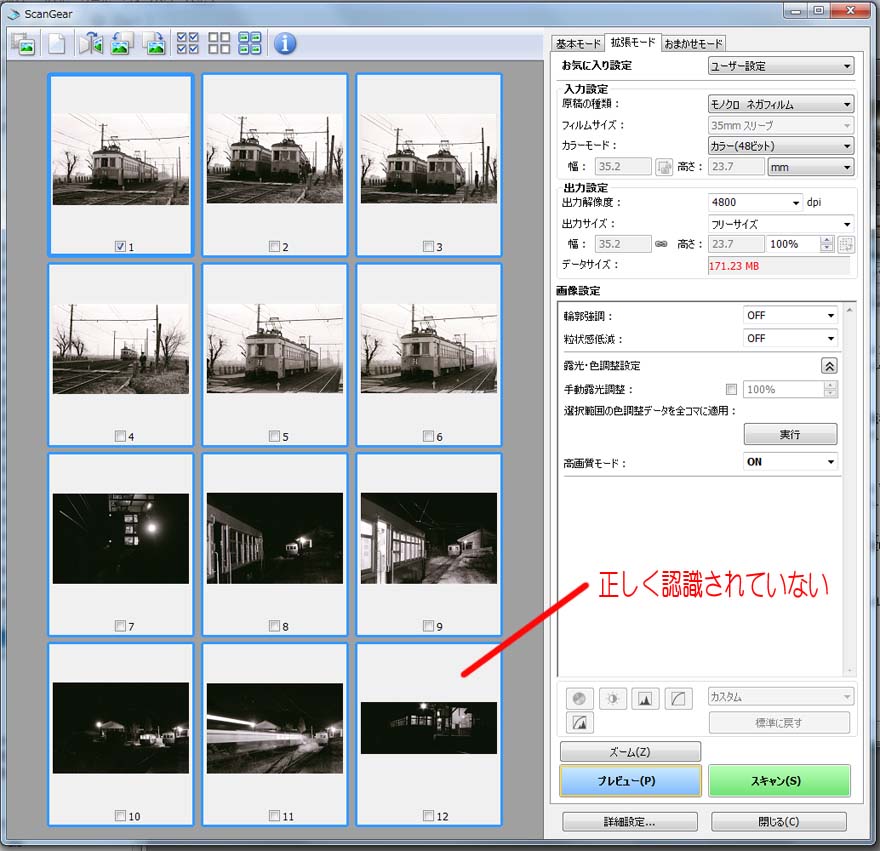Click the thumbnail view toggle icon in toolbar
Screen dimensions: 880x851
point(24,43)
